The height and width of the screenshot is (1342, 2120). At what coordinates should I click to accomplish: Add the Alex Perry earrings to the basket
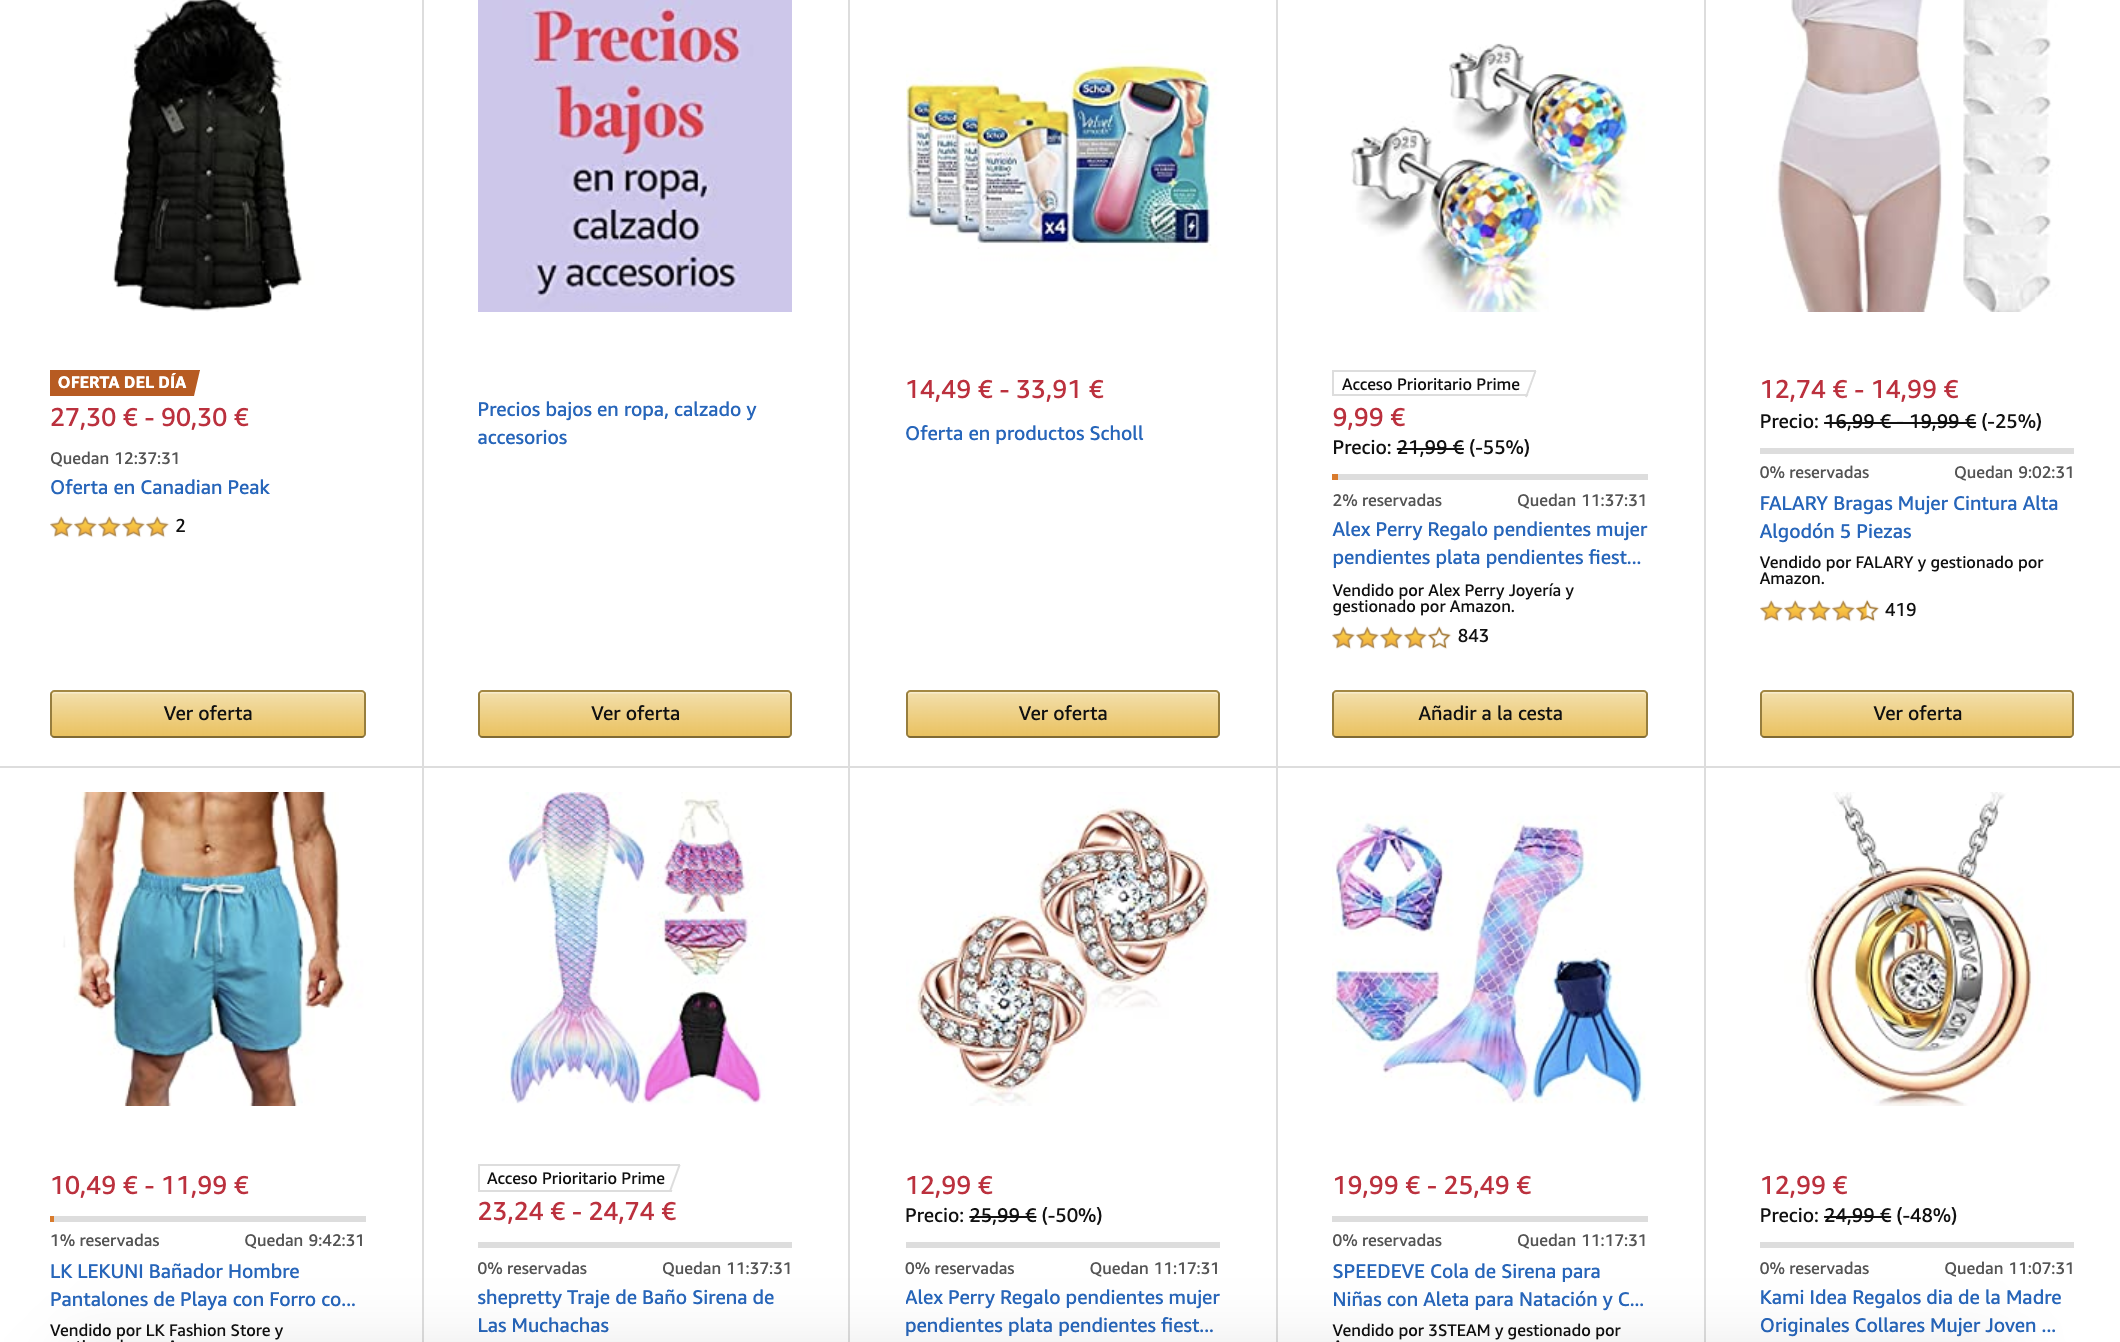click(1490, 714)
